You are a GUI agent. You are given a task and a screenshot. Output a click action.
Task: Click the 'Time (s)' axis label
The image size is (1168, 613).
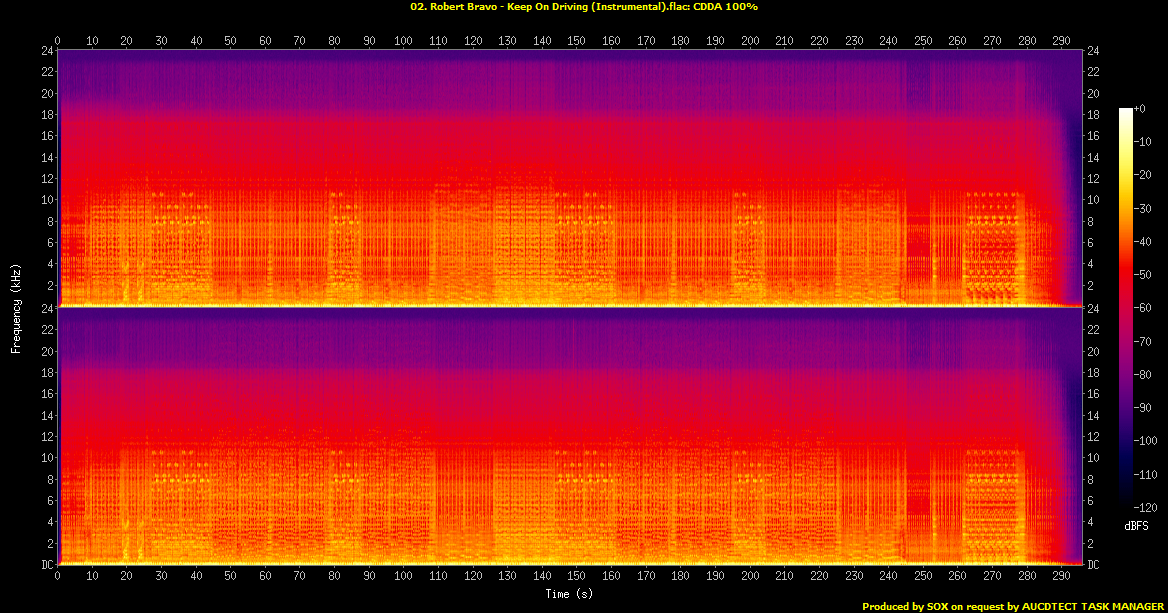pyautogui.click(x=569, y=594)
